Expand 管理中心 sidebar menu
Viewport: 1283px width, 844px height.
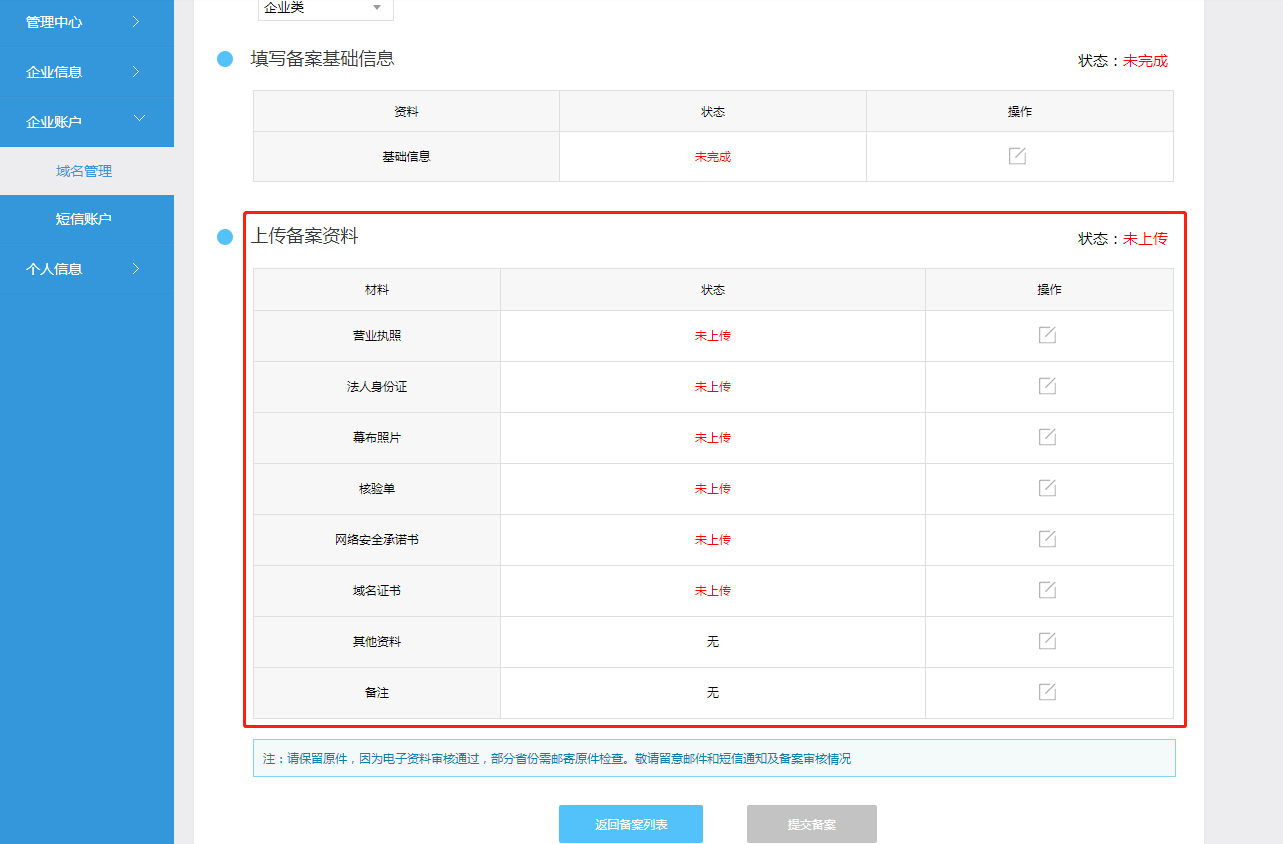(86, 22)
